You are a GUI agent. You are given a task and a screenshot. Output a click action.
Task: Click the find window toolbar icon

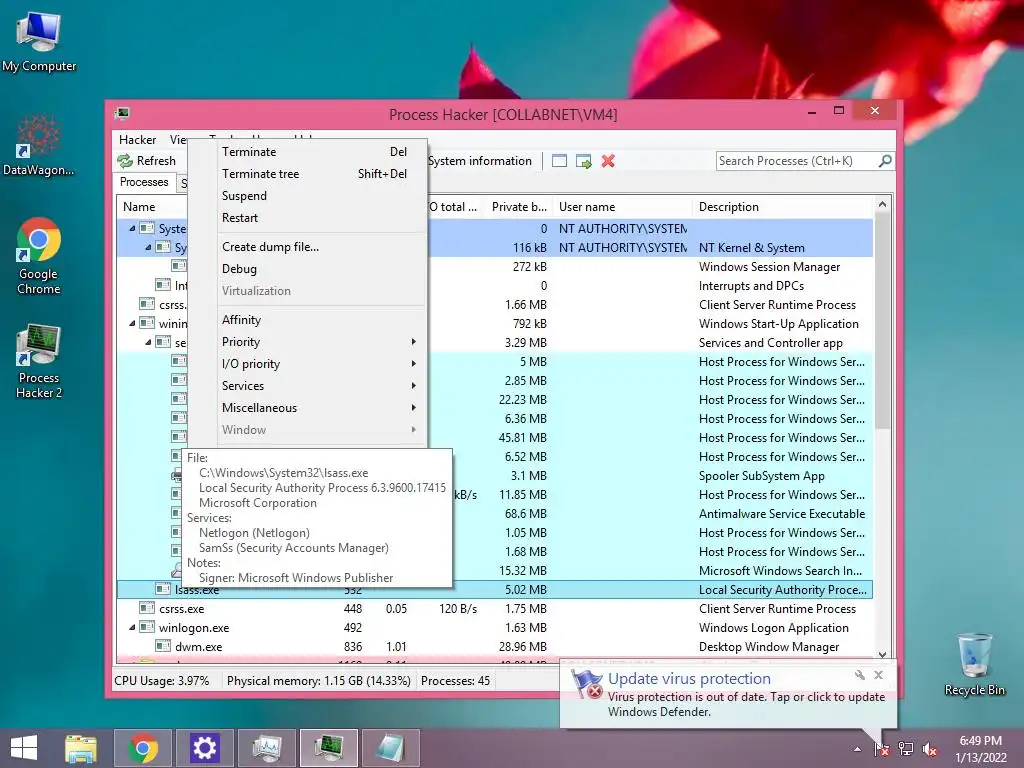click(560, 161)
